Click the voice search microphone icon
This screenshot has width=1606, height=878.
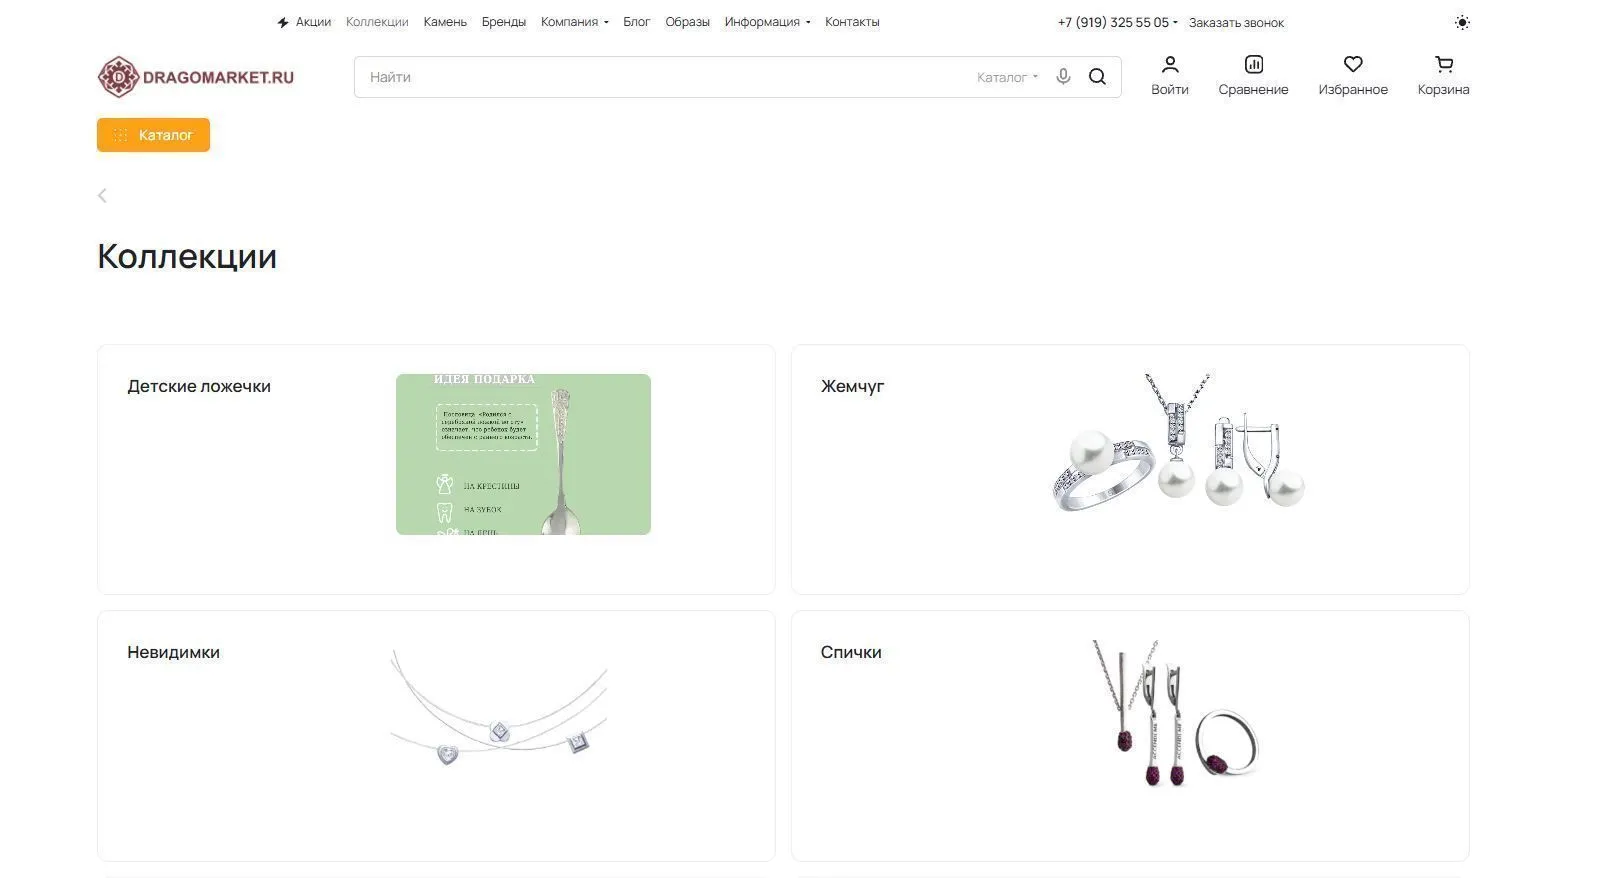coord(1063,77)
